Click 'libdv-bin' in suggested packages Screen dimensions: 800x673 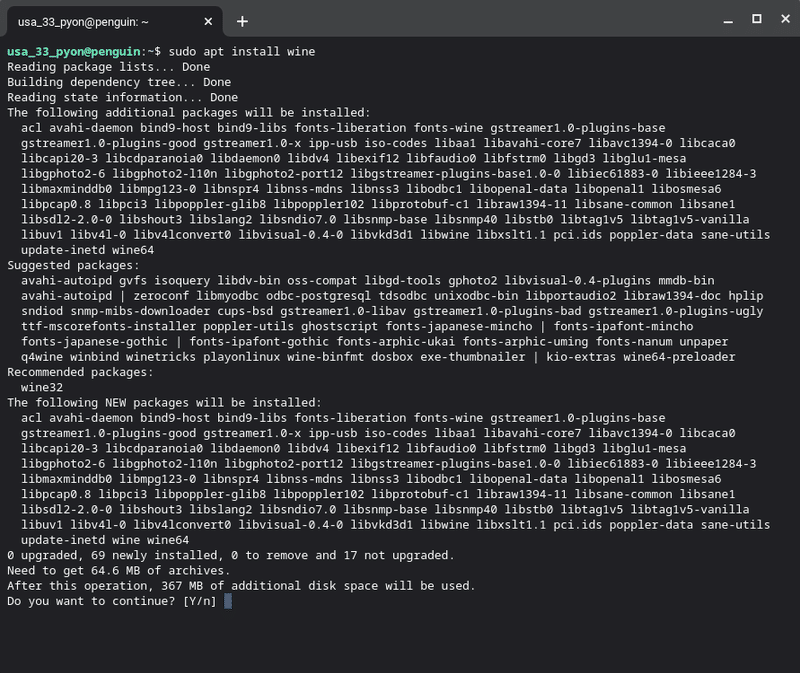click(x=248, y=281)
